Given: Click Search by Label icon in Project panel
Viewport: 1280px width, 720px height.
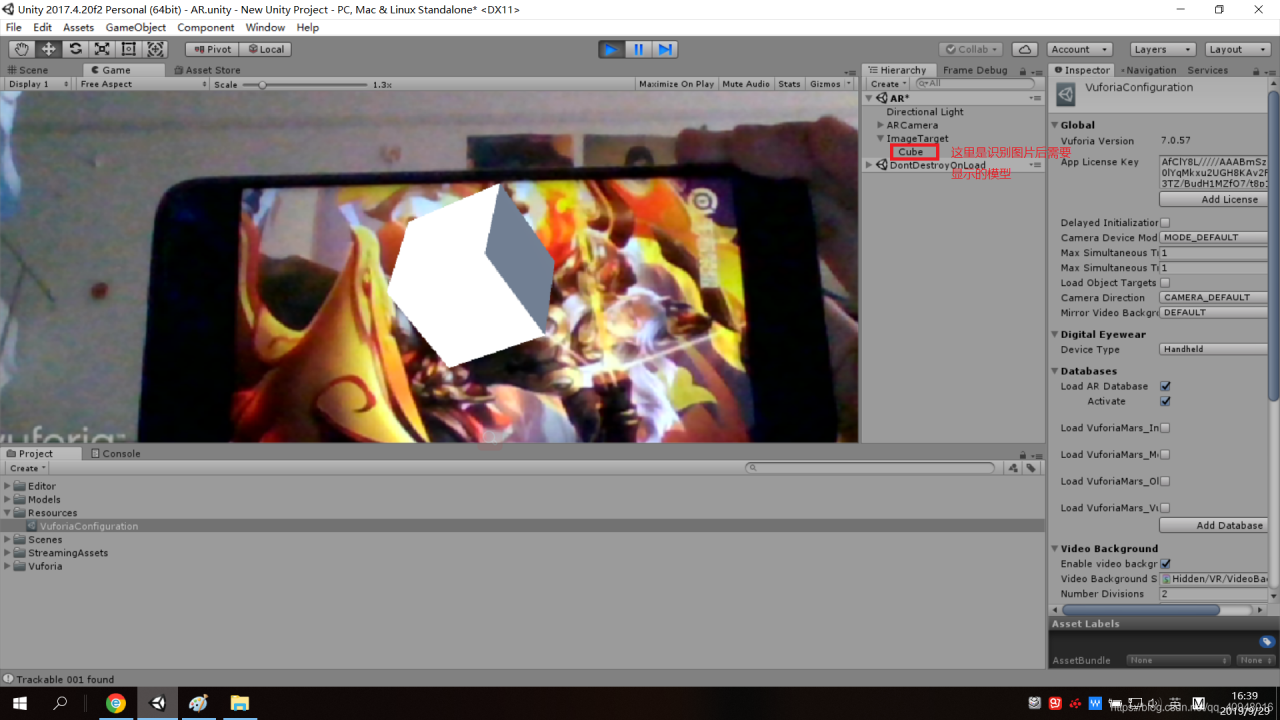Looking at the screenshot, I should (x=1029, y=468).
